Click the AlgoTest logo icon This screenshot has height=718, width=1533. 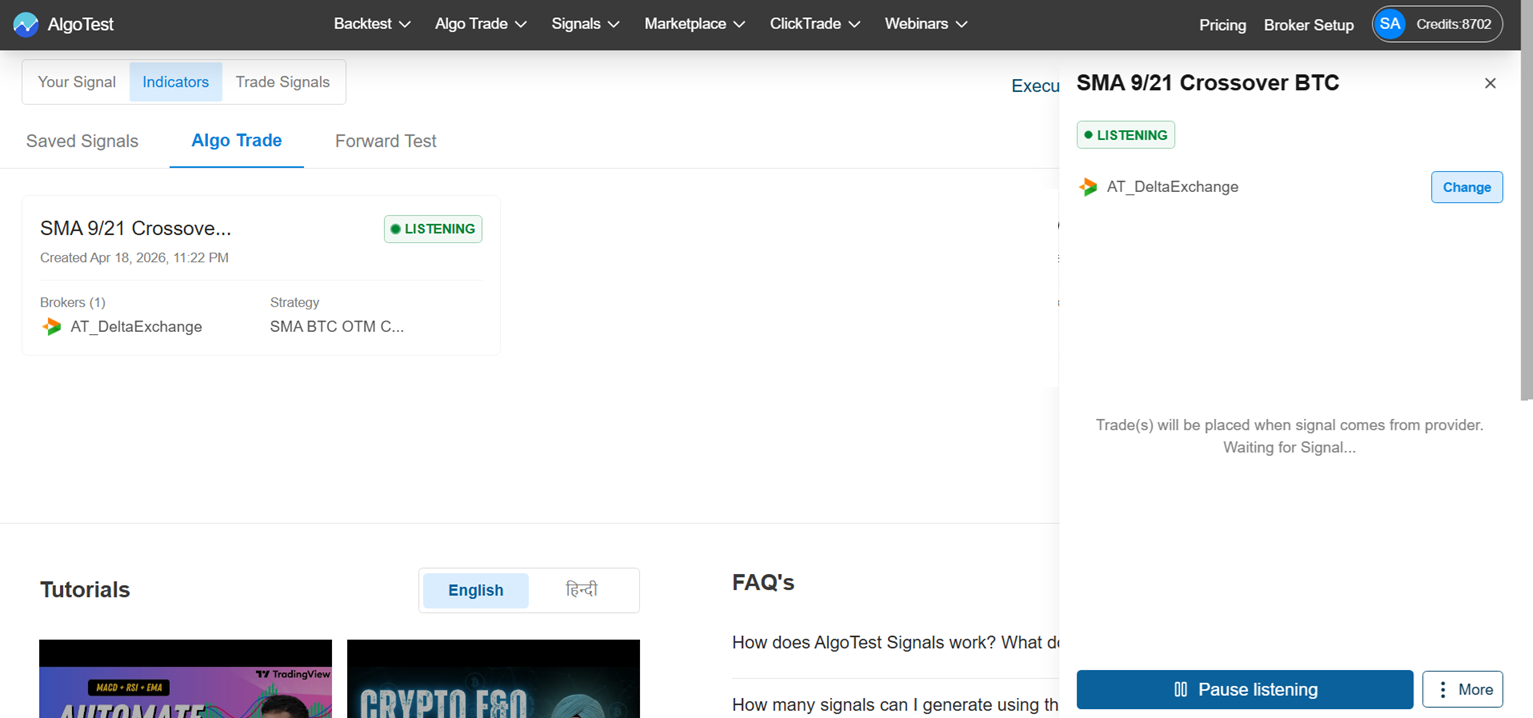26,24
